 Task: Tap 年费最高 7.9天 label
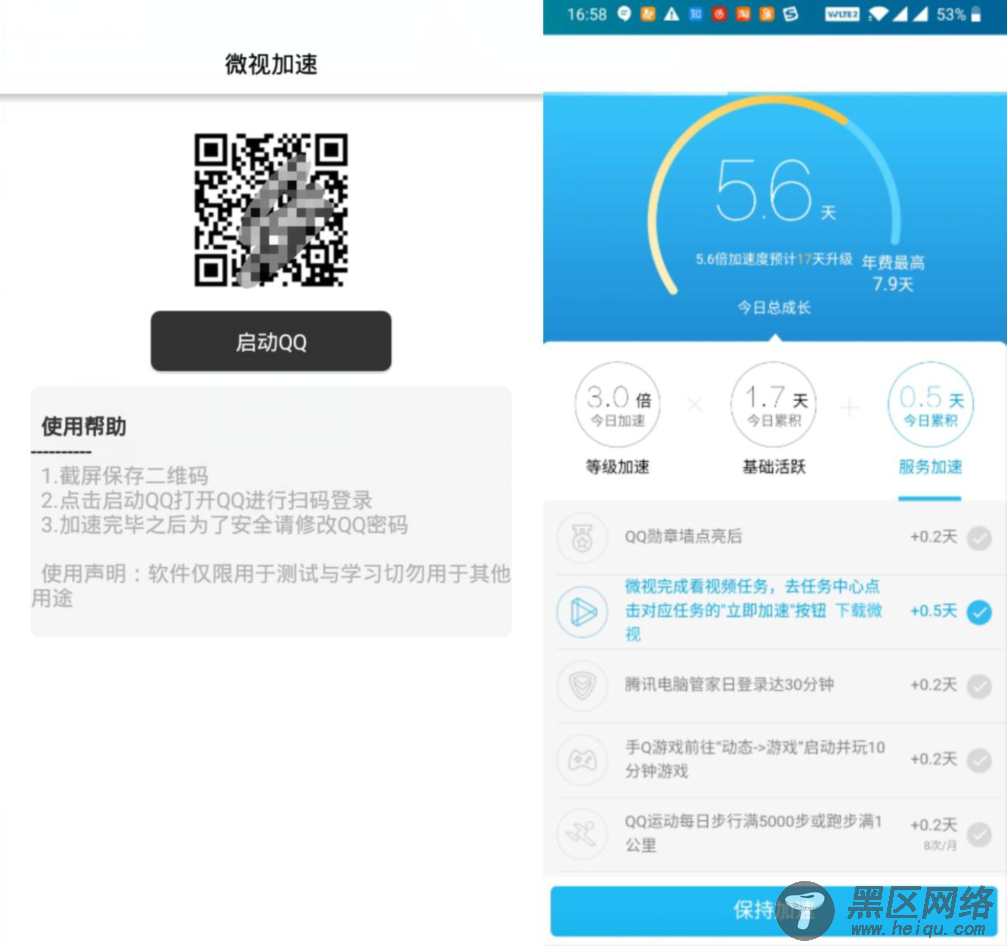point(893,273)
